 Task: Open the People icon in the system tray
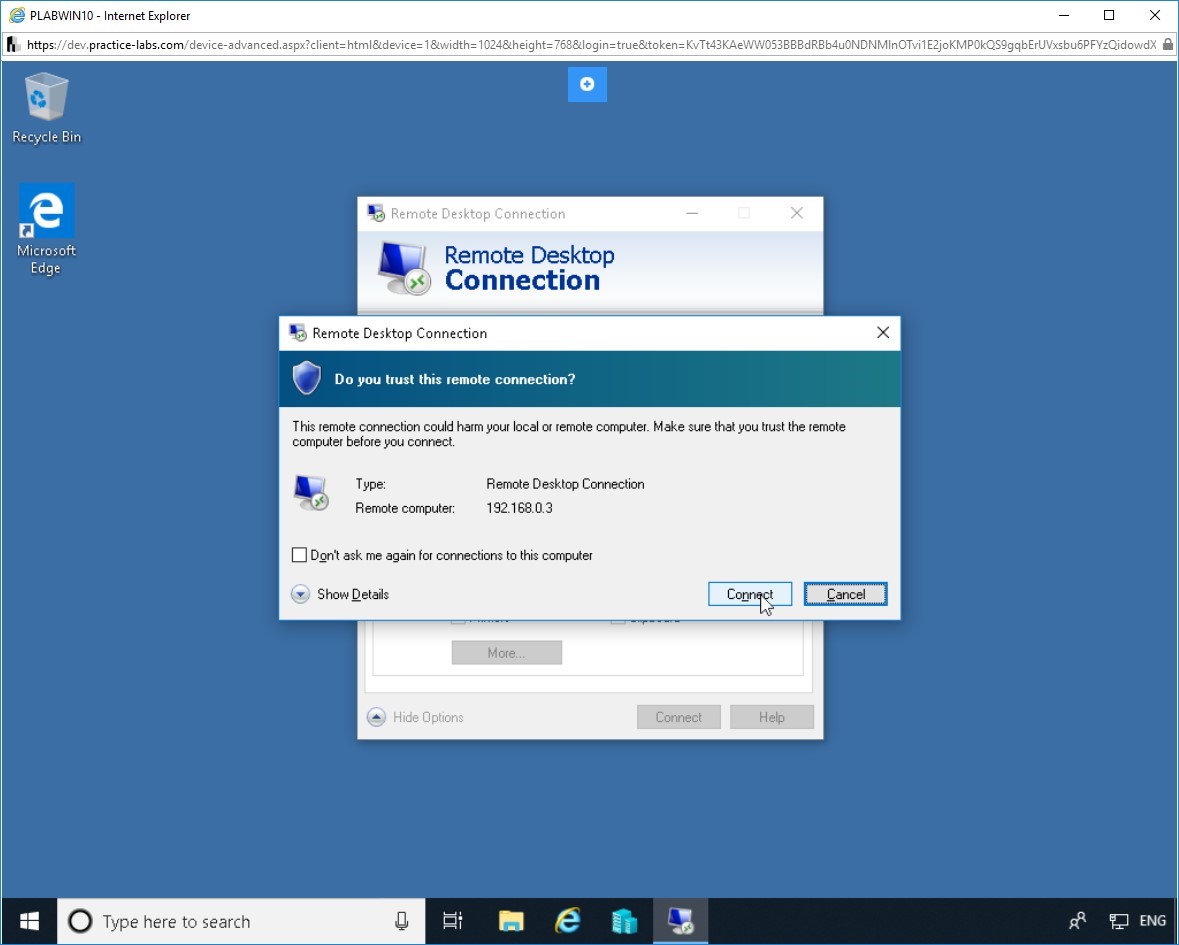[x=1077, y=921]
